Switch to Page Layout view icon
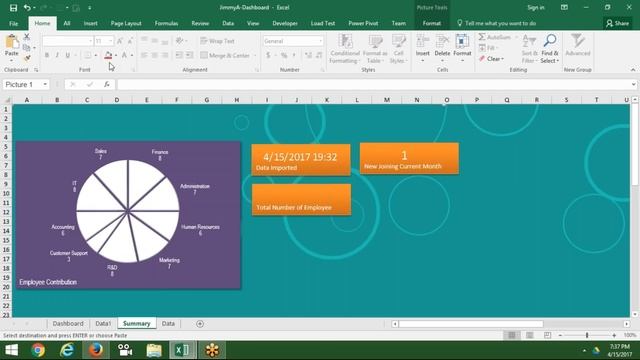The image size is (640, 360). pyautogui.click(x=529, y=335)
